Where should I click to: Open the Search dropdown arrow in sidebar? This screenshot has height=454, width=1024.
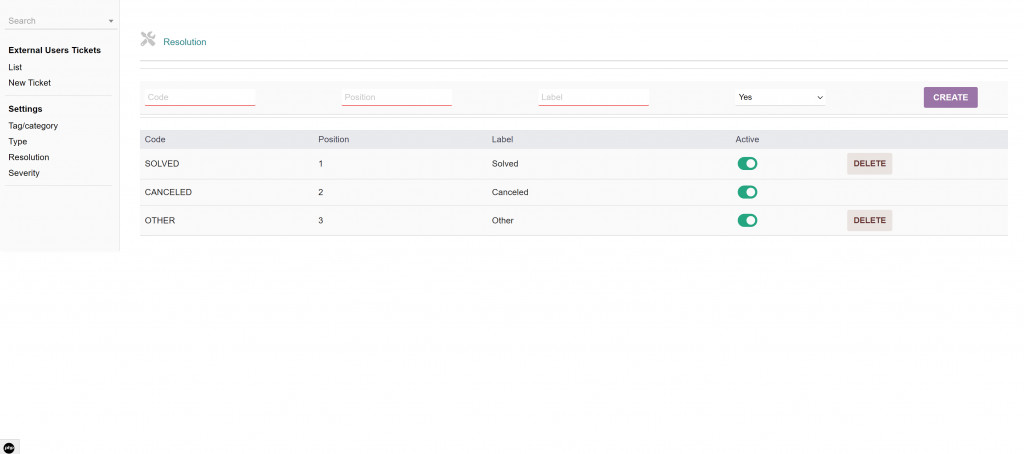[111, 21]
